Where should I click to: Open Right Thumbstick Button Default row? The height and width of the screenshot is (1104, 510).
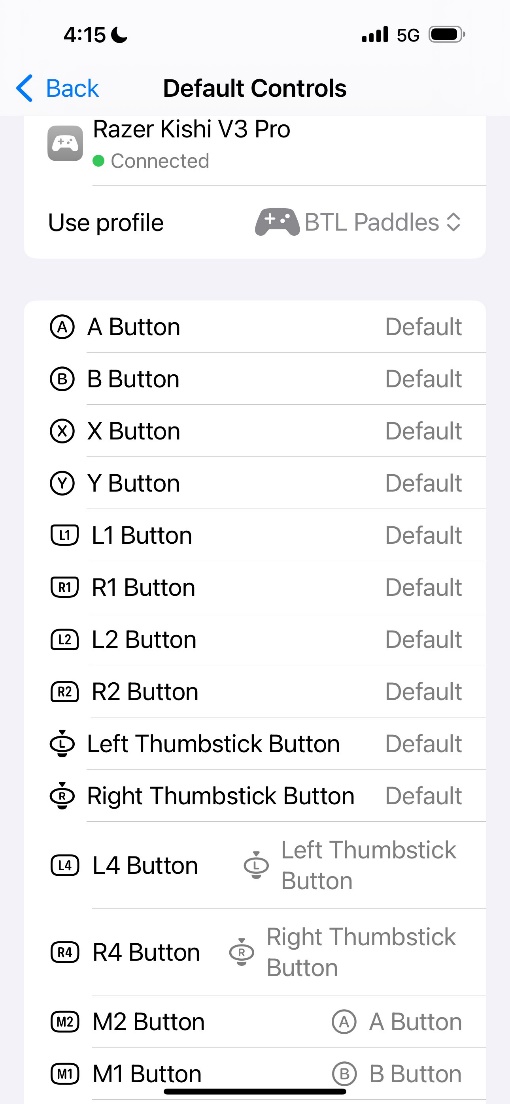point(255,796)
